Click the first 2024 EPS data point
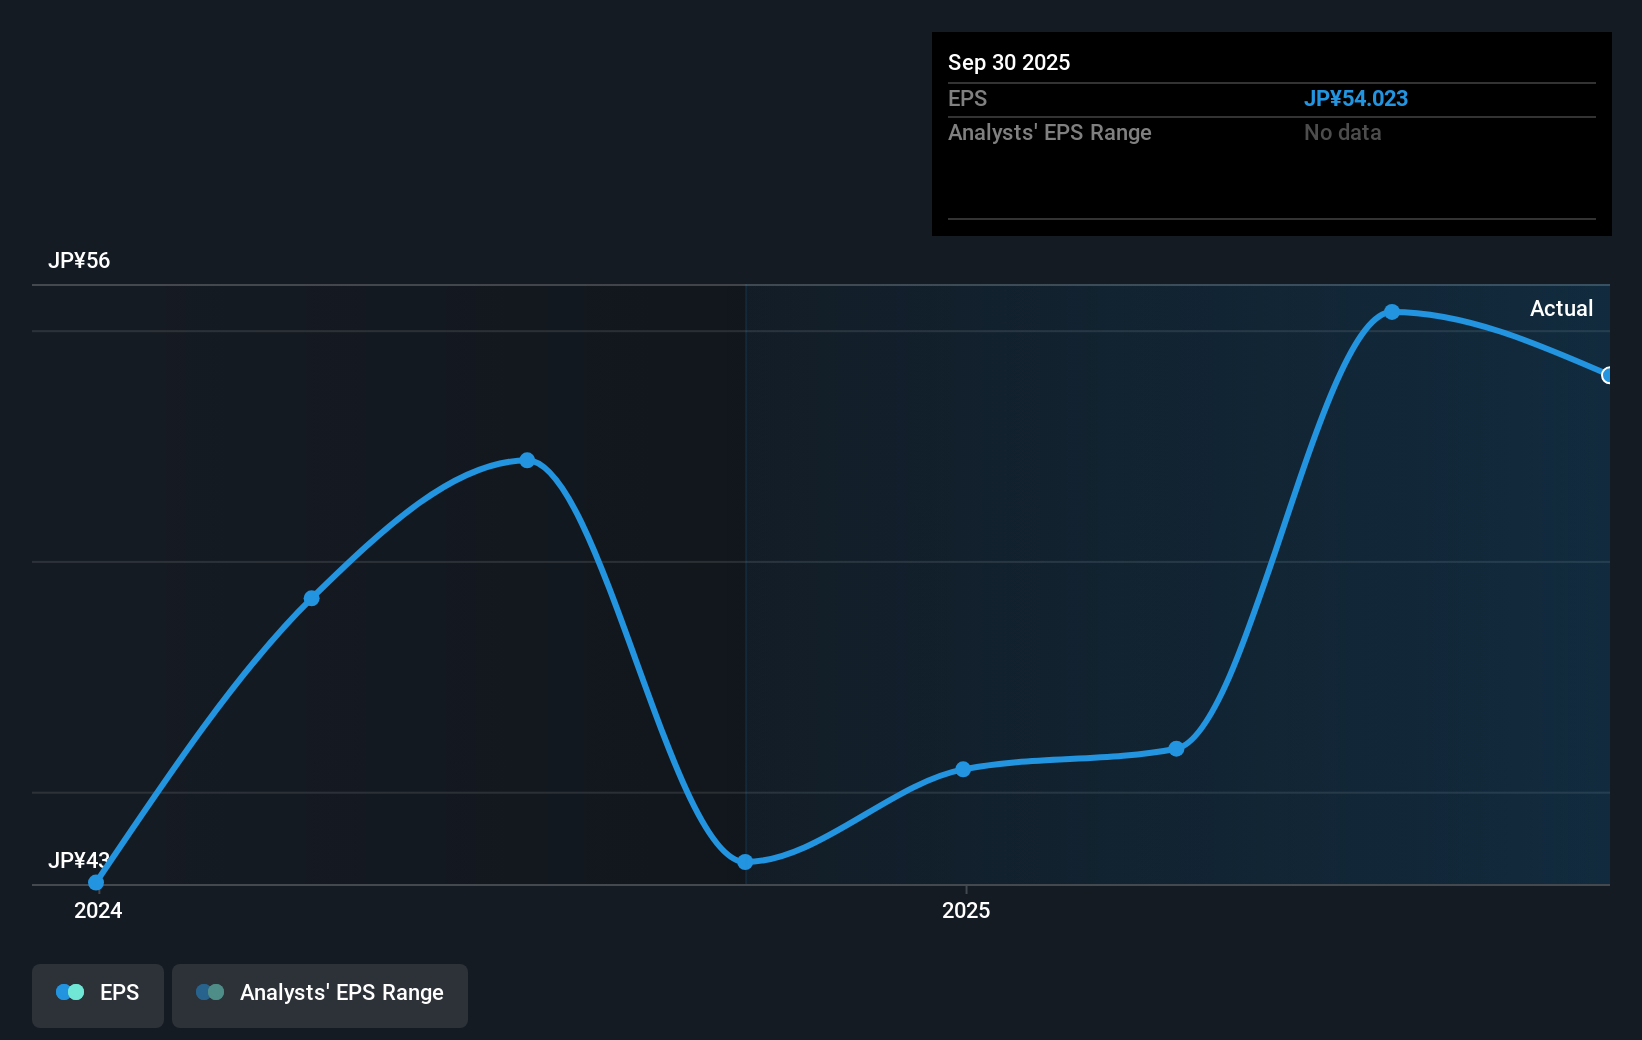The image size is (1642, 1040). click(x=95, y=882)
